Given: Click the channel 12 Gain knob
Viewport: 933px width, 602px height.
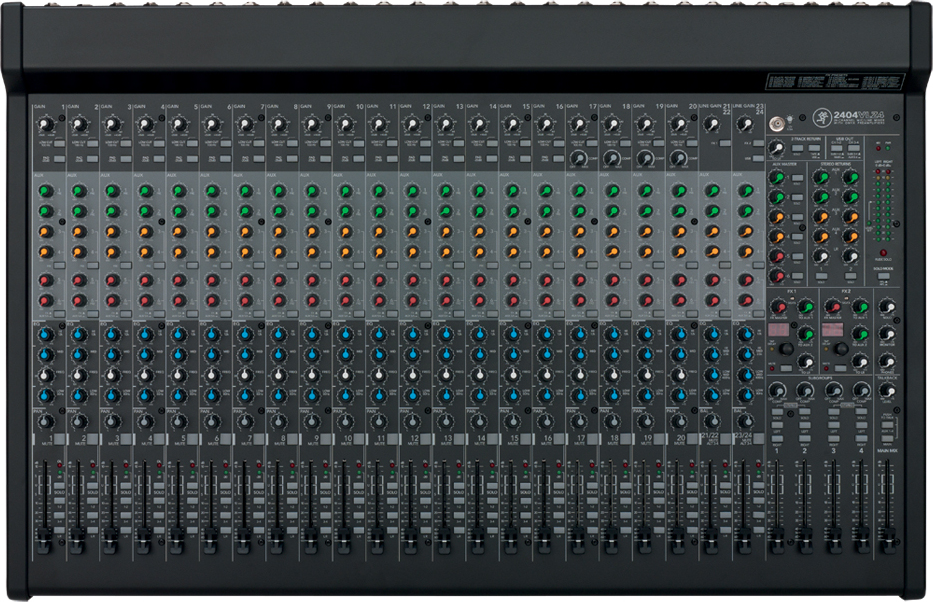Looking at the screenshot, I should [412, 125].
